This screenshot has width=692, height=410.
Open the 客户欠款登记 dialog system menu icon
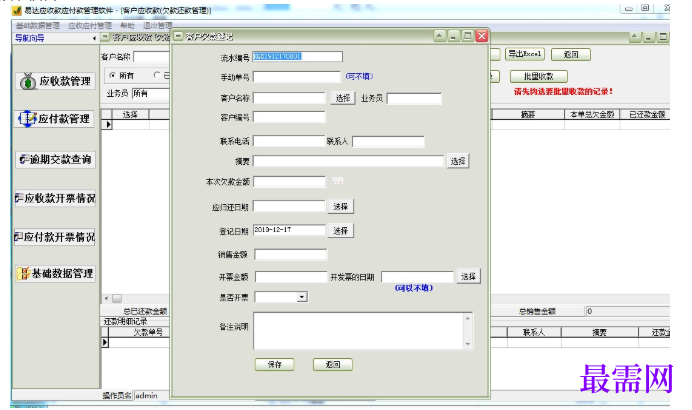(178, 36)
